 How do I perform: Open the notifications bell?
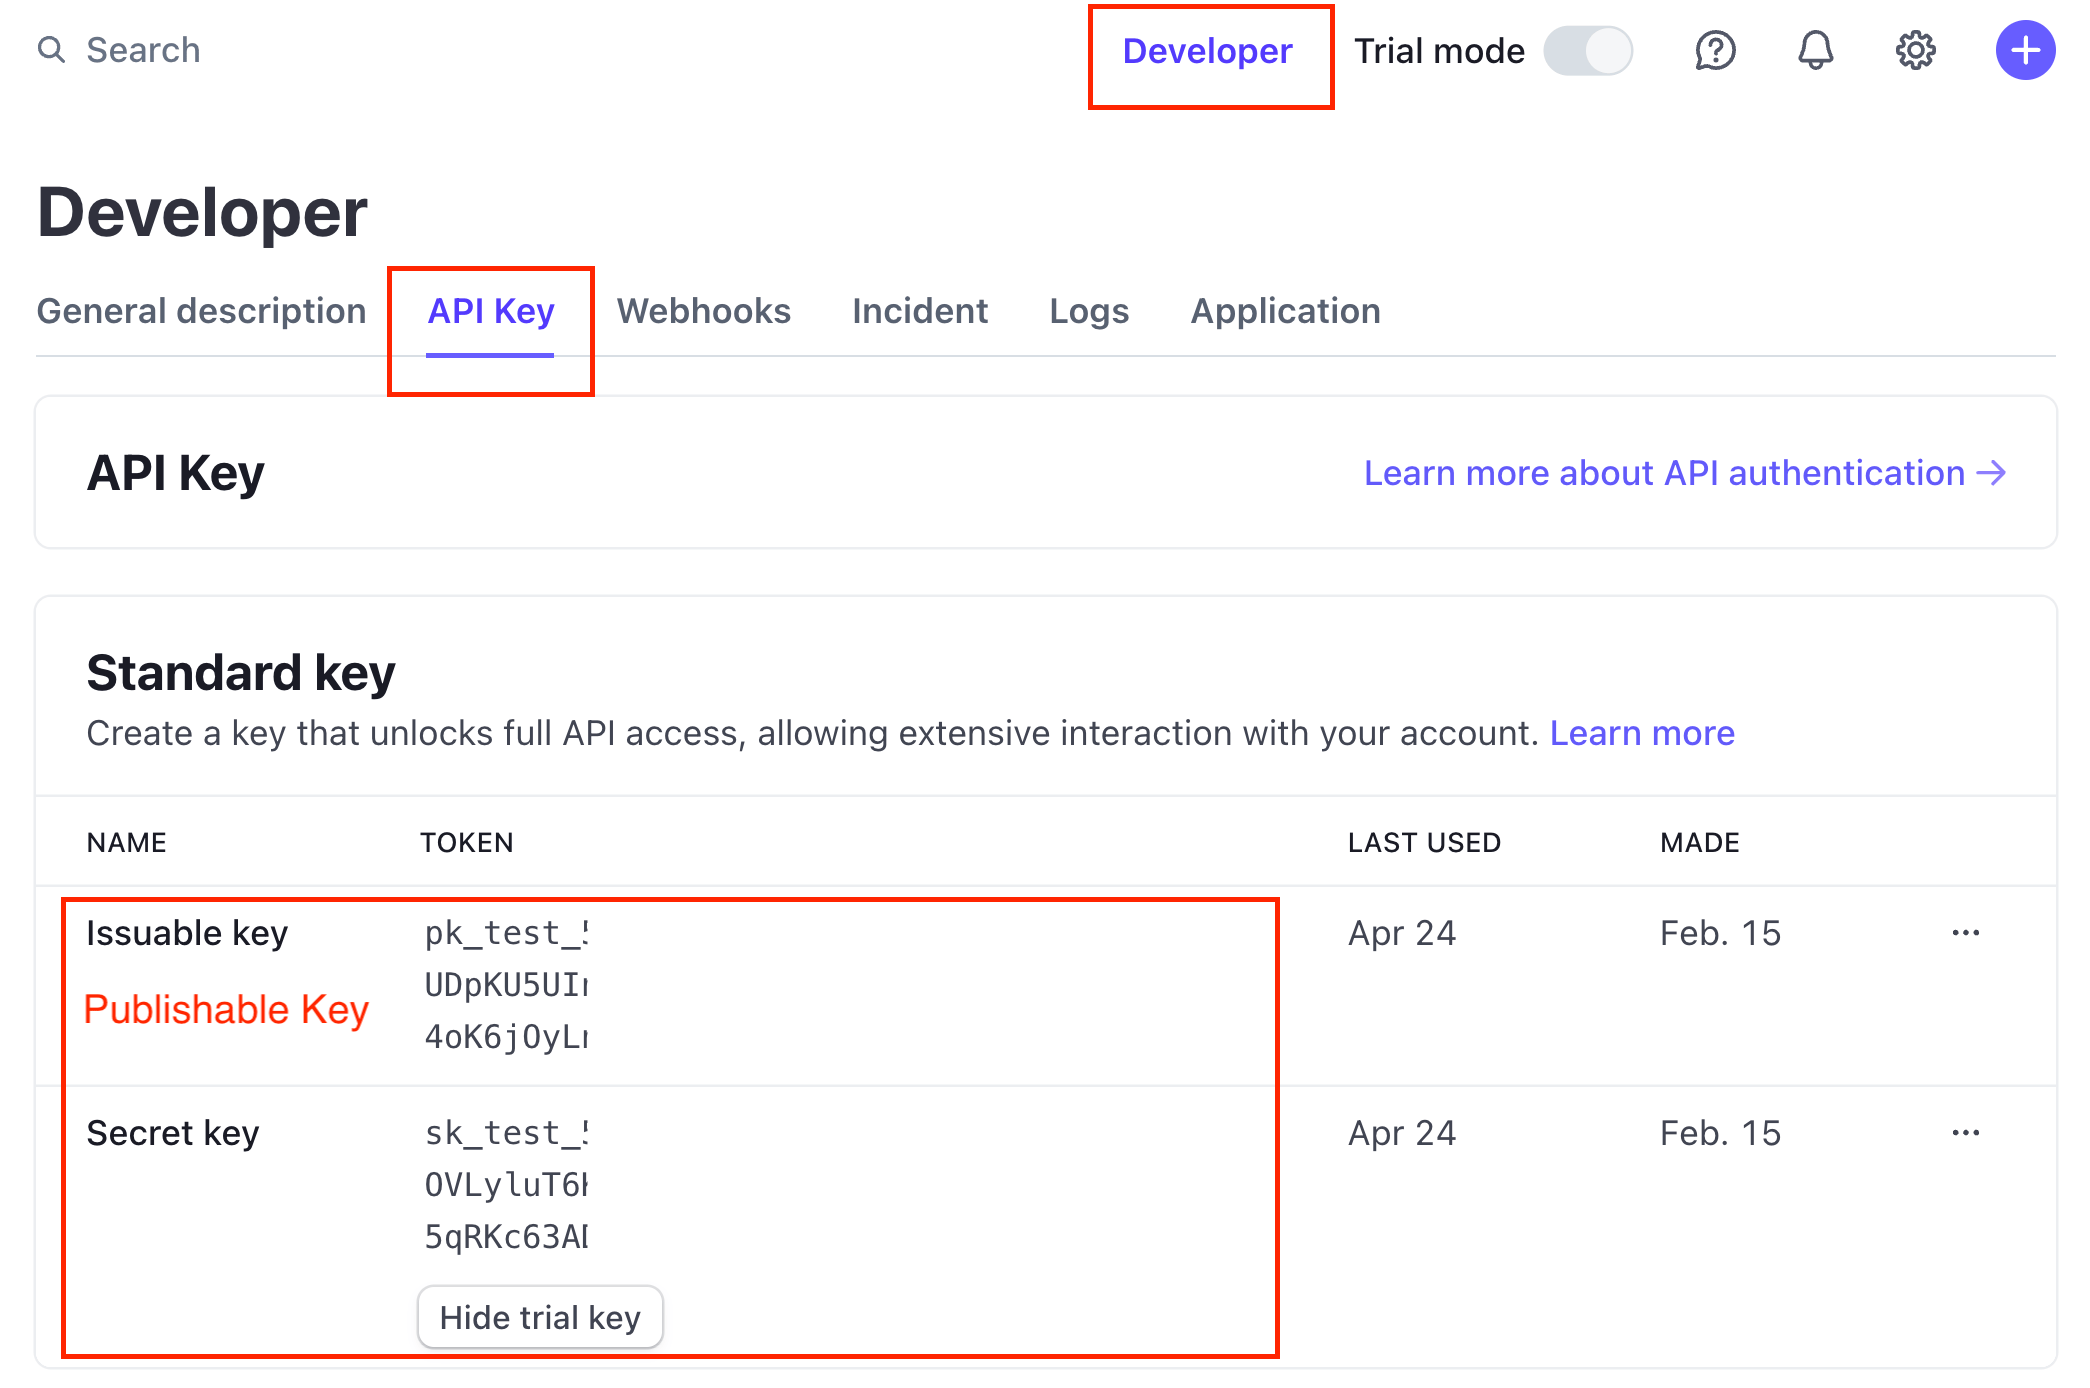pyautogui.click(x=1815, y=50)
